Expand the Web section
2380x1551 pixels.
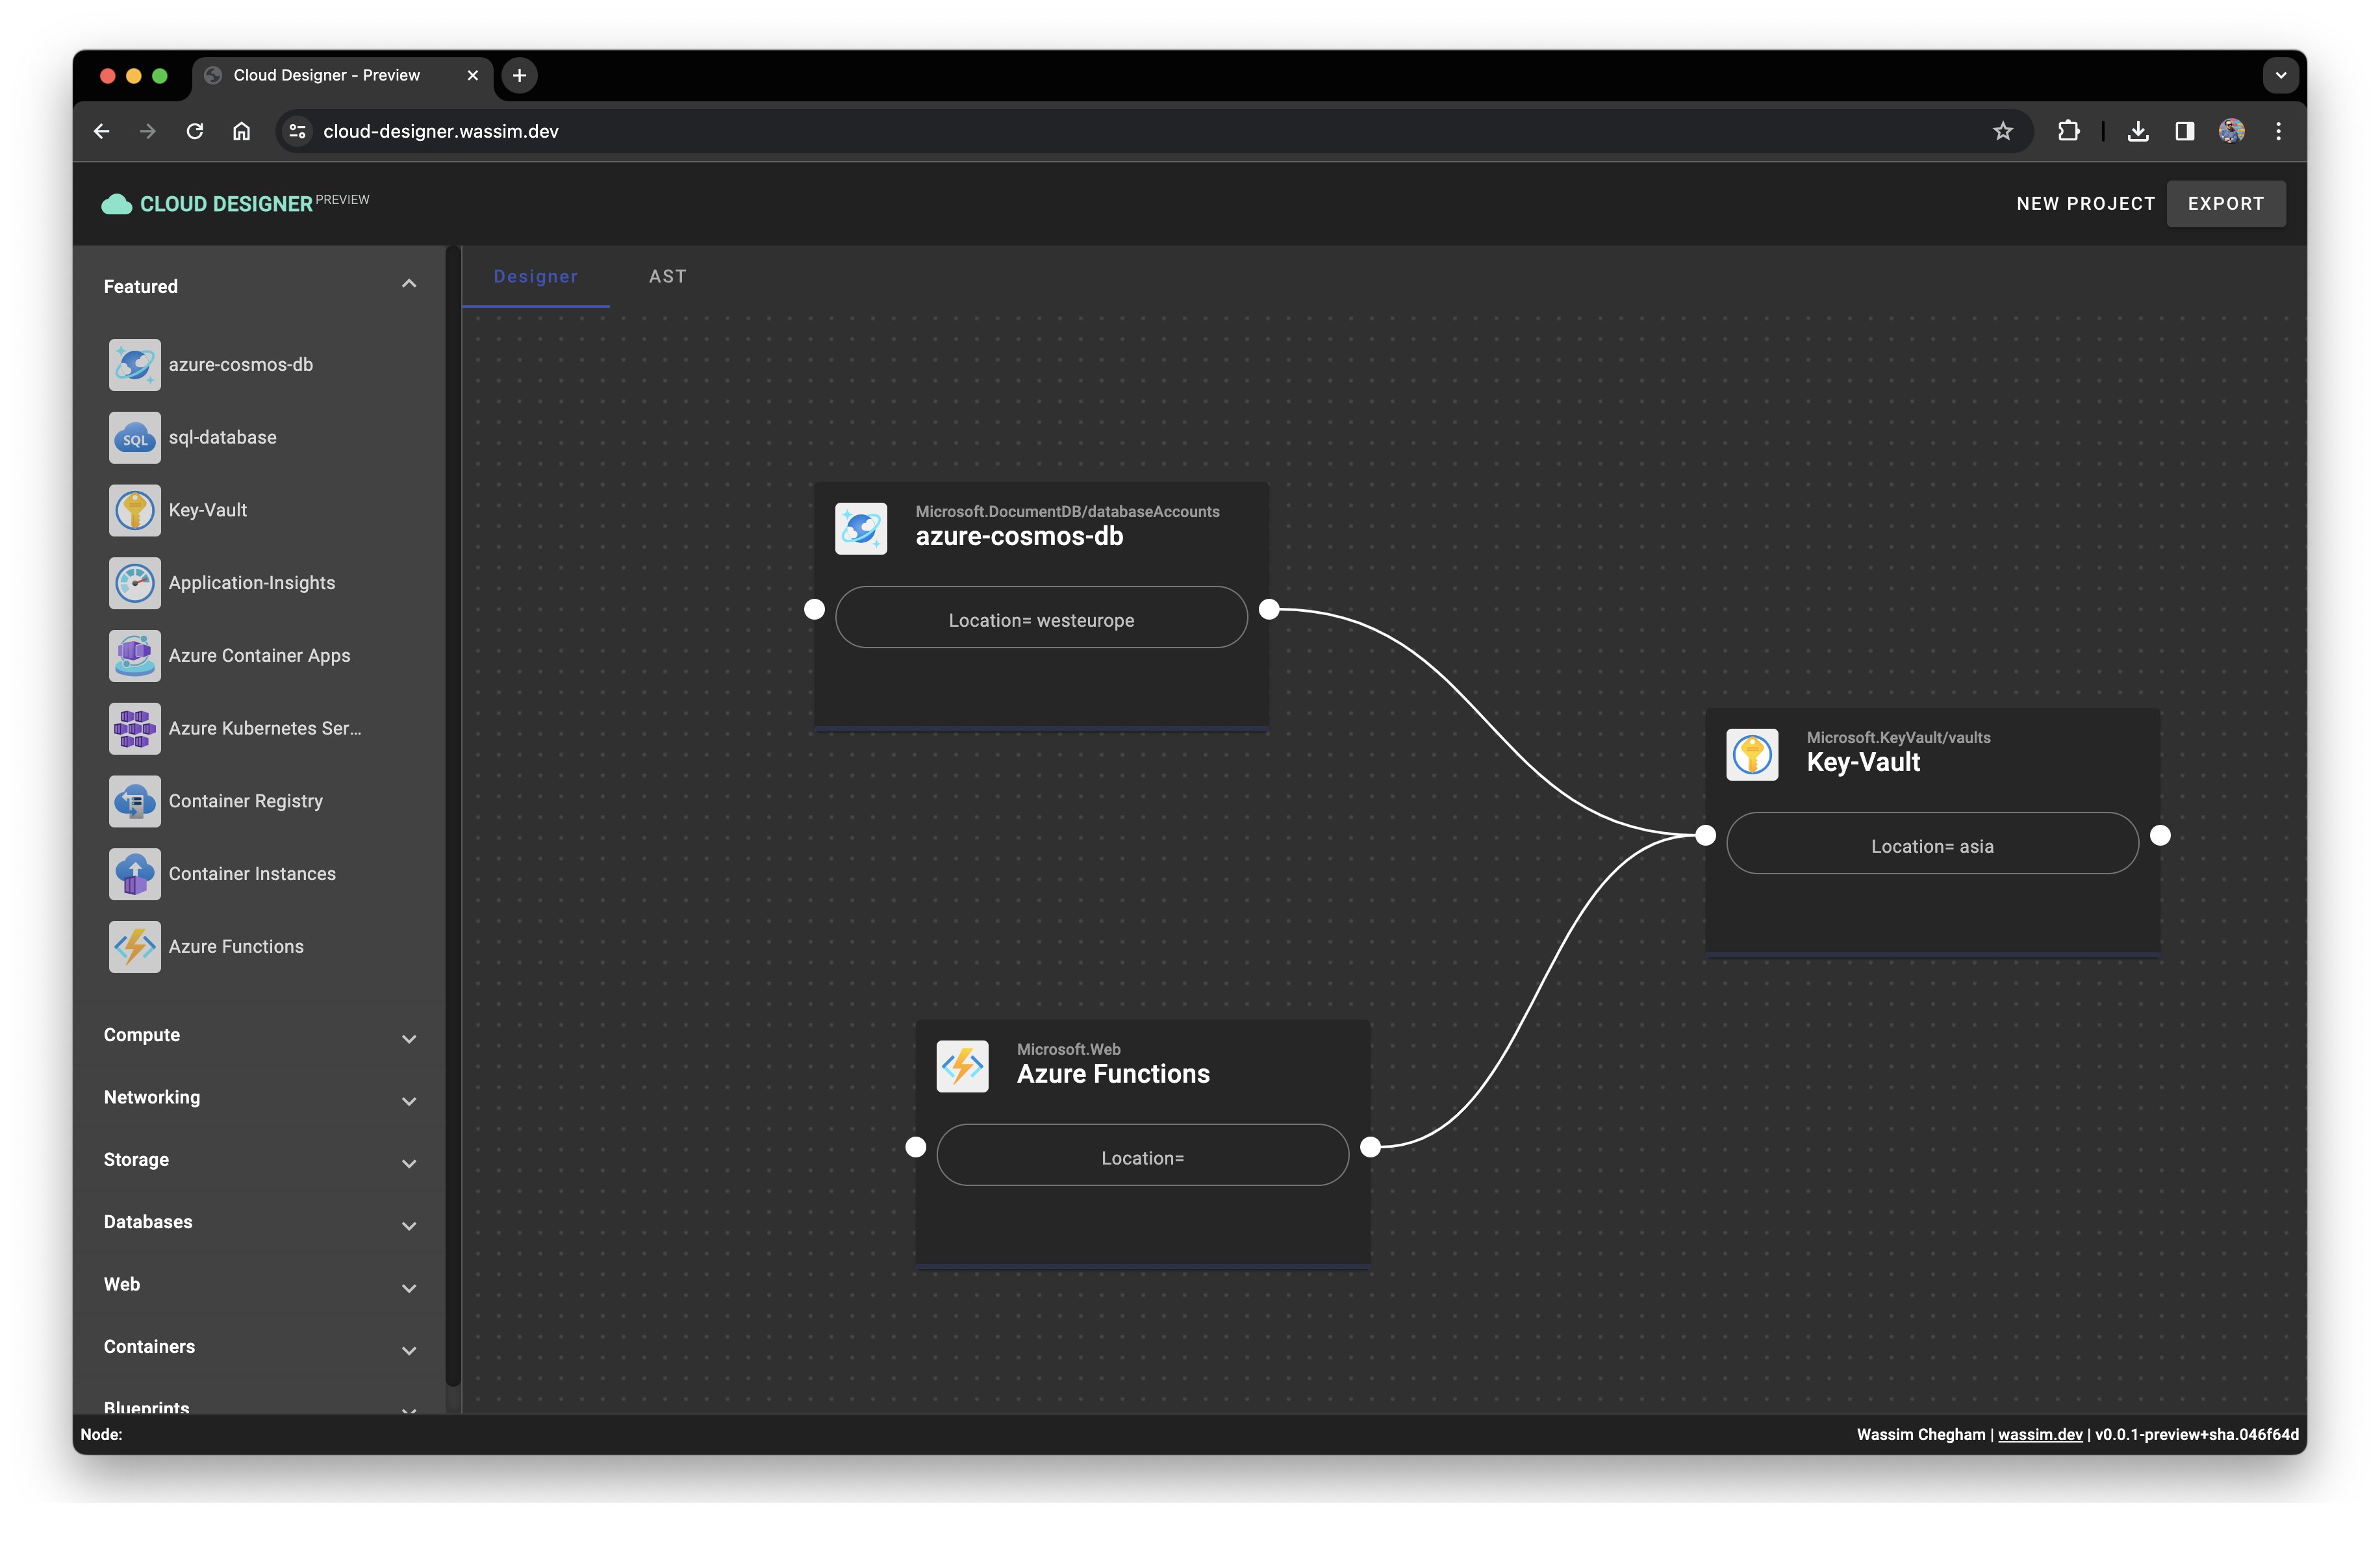click(x=409, y=1288)
